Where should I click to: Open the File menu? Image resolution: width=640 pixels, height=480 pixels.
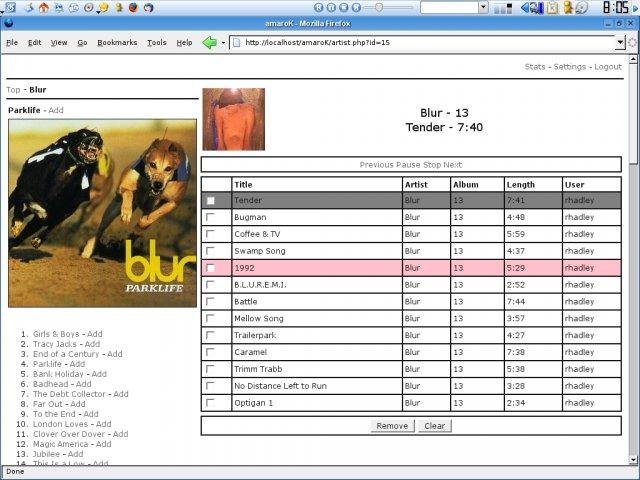12,42
